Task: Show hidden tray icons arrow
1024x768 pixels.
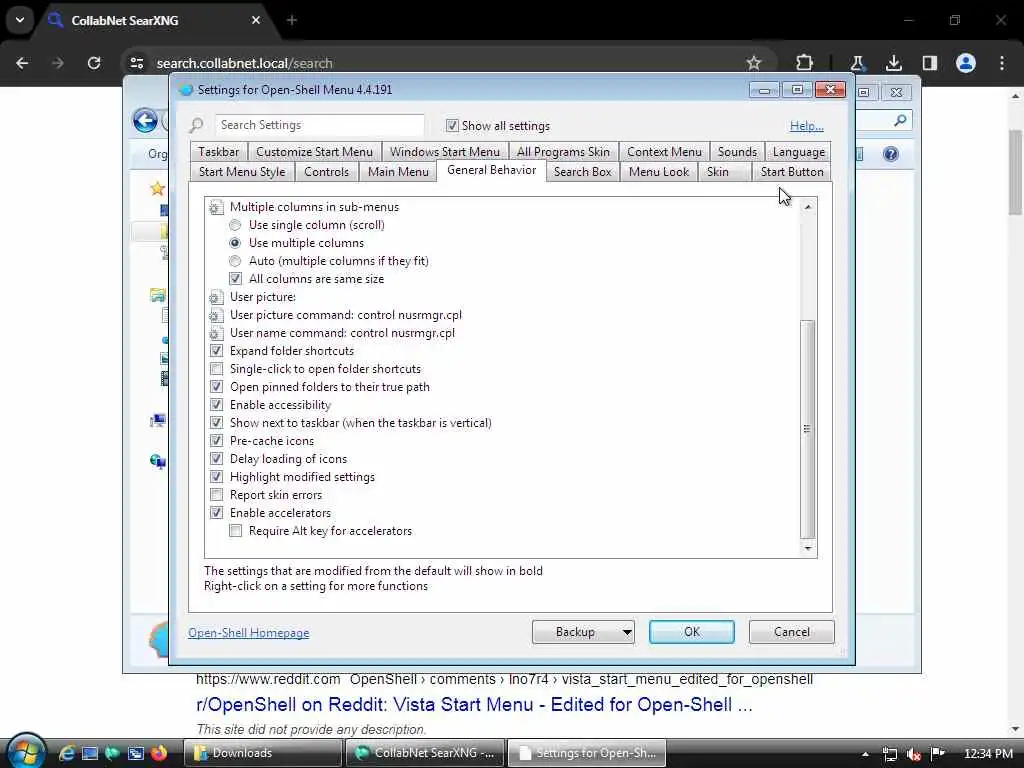Action: 865,754
